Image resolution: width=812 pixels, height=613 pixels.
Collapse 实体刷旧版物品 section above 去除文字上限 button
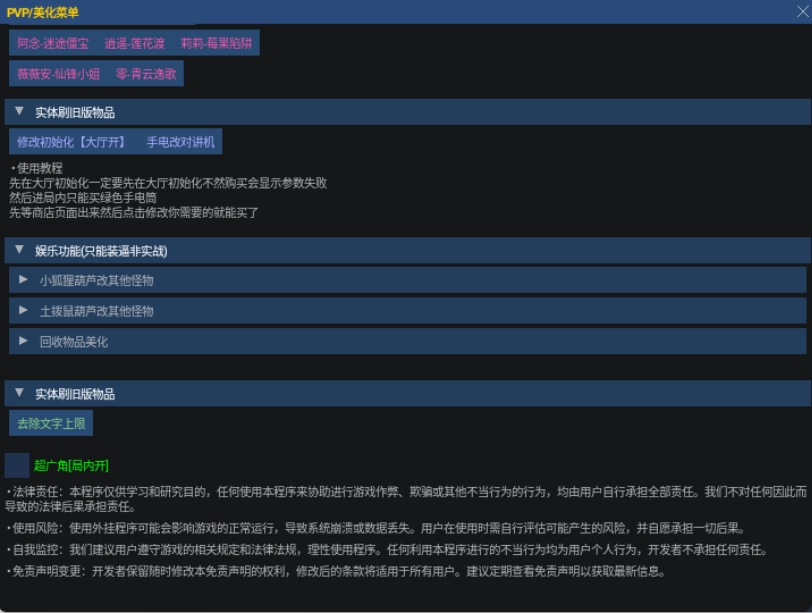[x=19, y=393]
